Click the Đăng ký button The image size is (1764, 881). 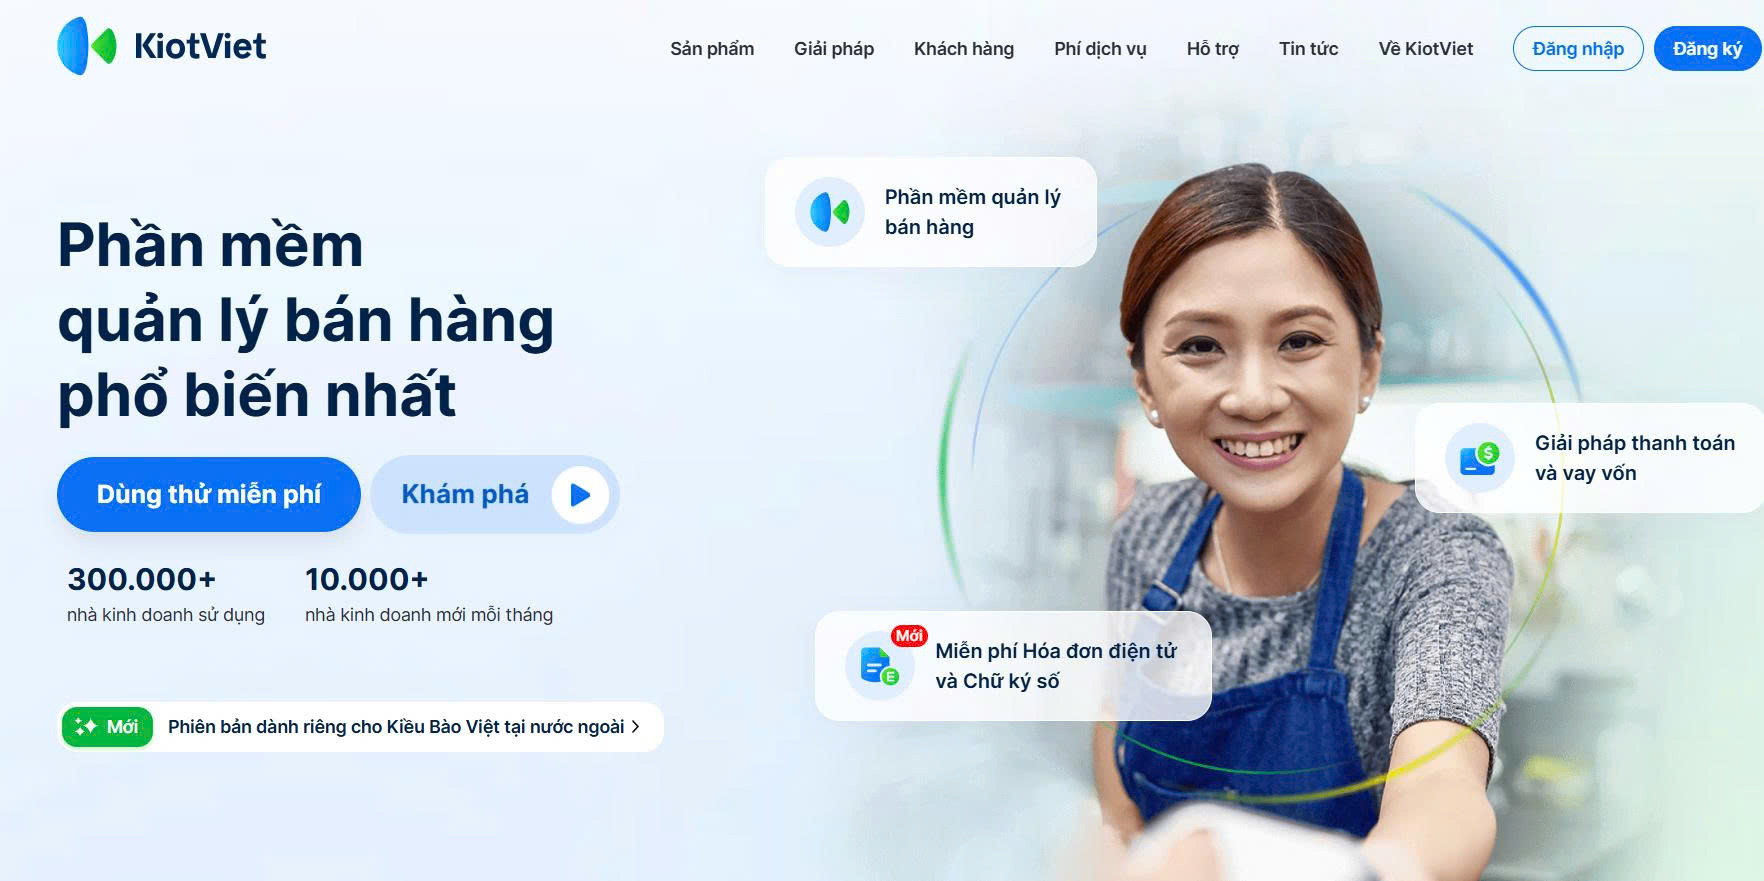pyautogui.click(x=1707, y=49)
